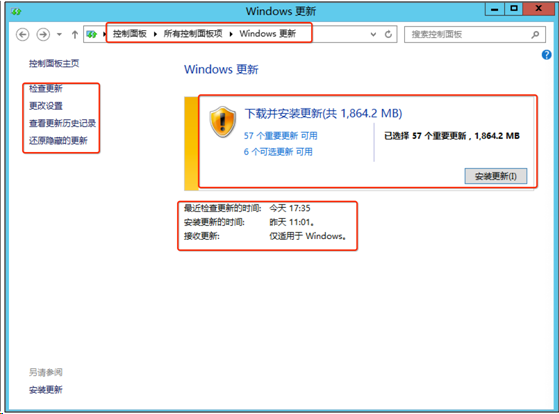
Task: Select Windows 更新 breadcrumb segment
Action: point(267,34)
